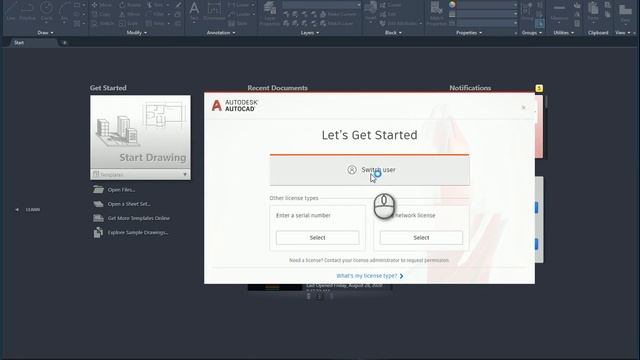Select the Polyline tool
Image resolution: width=640 pixels, height=360 pixels.
point(27,11)
